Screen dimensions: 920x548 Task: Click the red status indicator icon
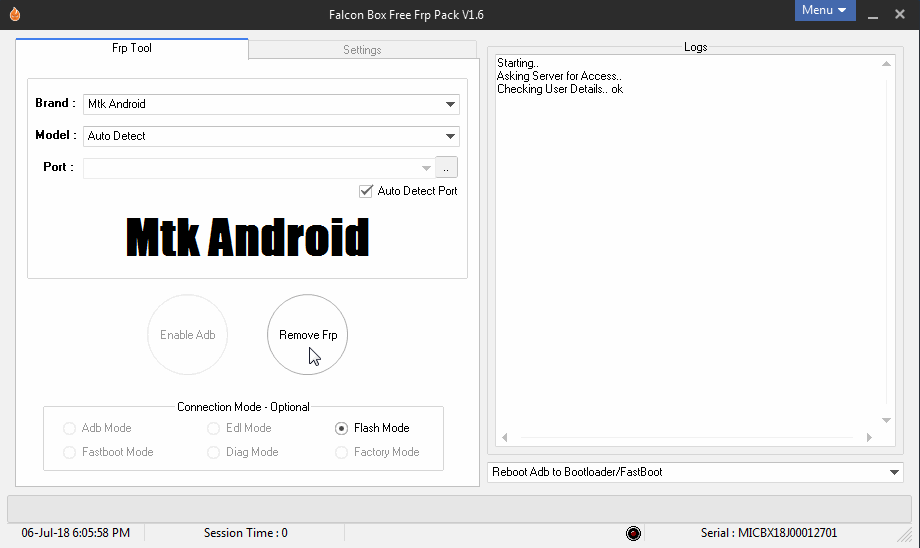(x=633, y=533)
